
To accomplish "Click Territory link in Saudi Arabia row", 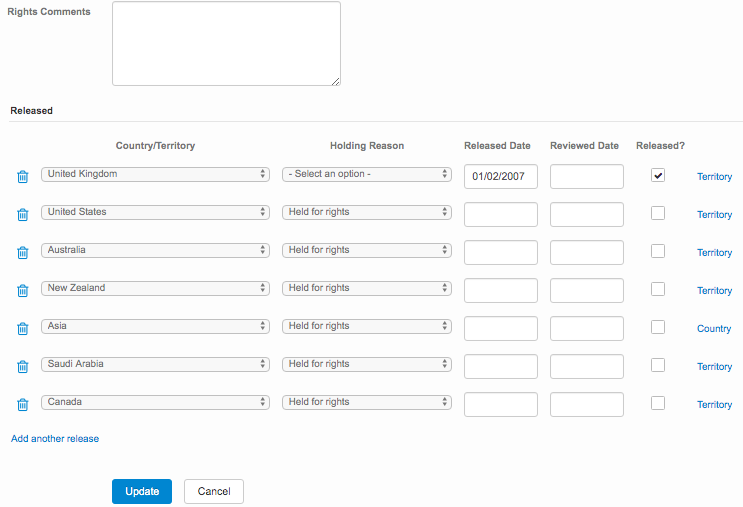I will (x=714, y=366).
